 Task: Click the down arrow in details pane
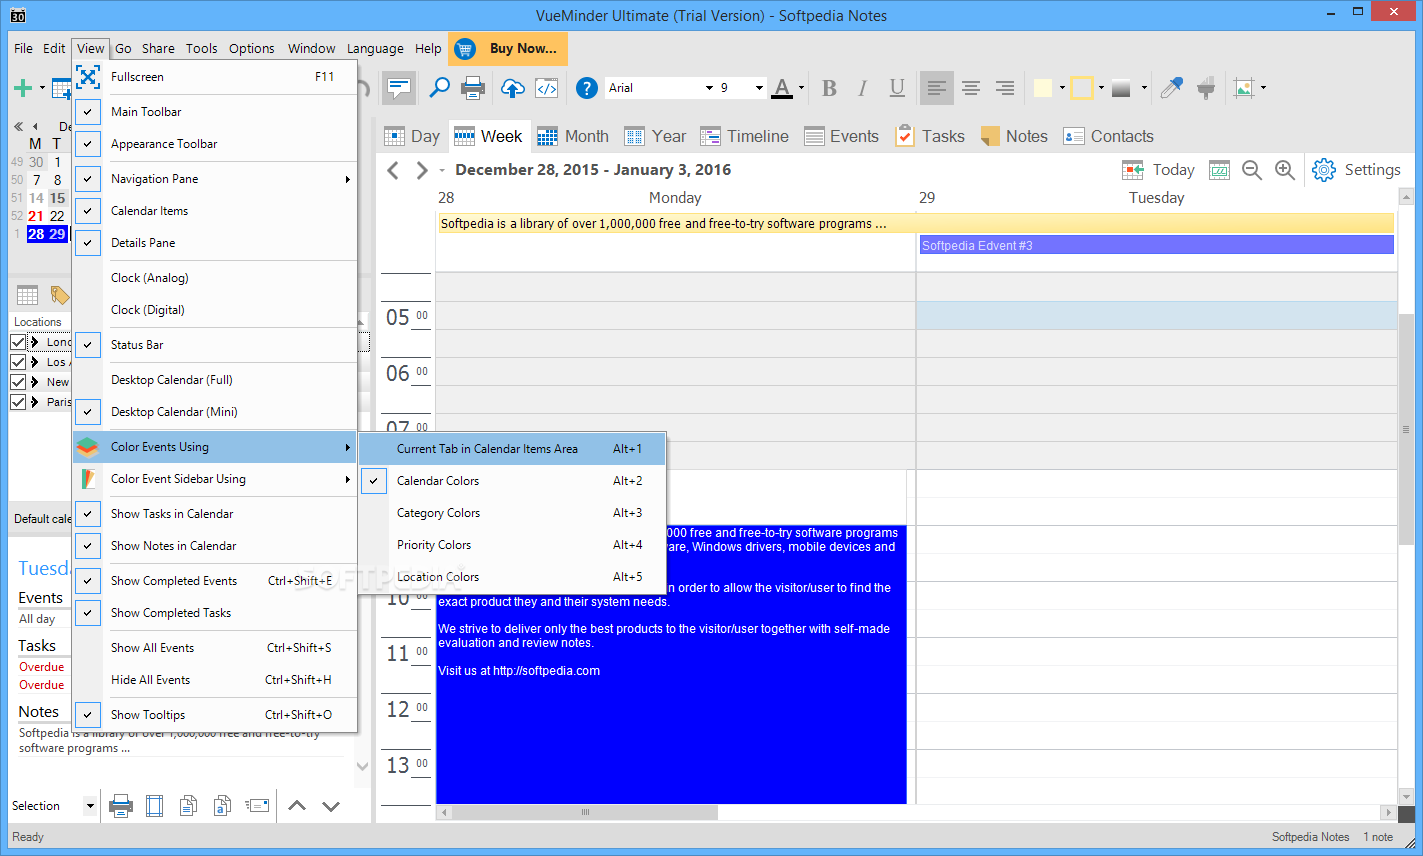[x=331, y=806]
